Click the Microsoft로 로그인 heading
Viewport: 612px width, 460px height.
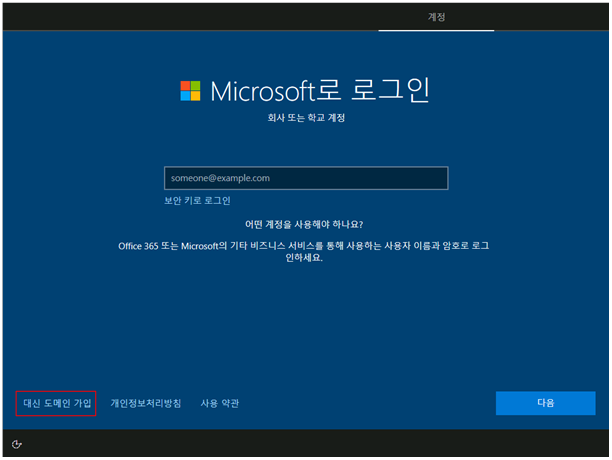click(x=320, y=91)
